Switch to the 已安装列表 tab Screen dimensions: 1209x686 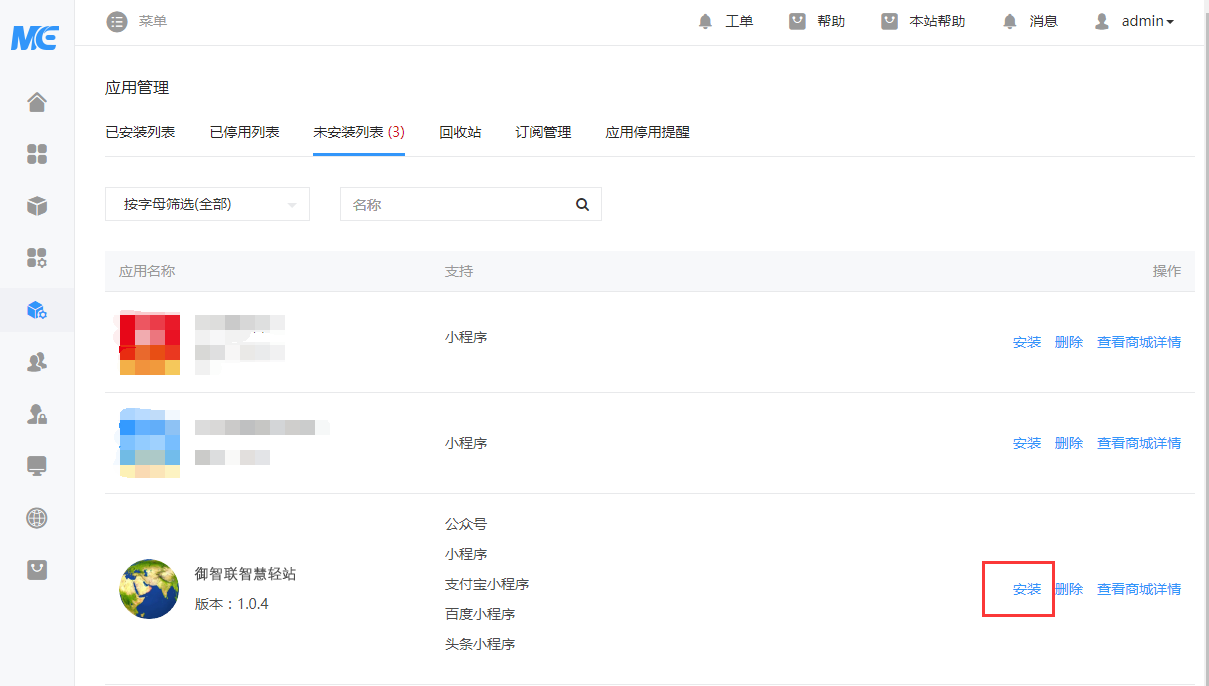140,132
